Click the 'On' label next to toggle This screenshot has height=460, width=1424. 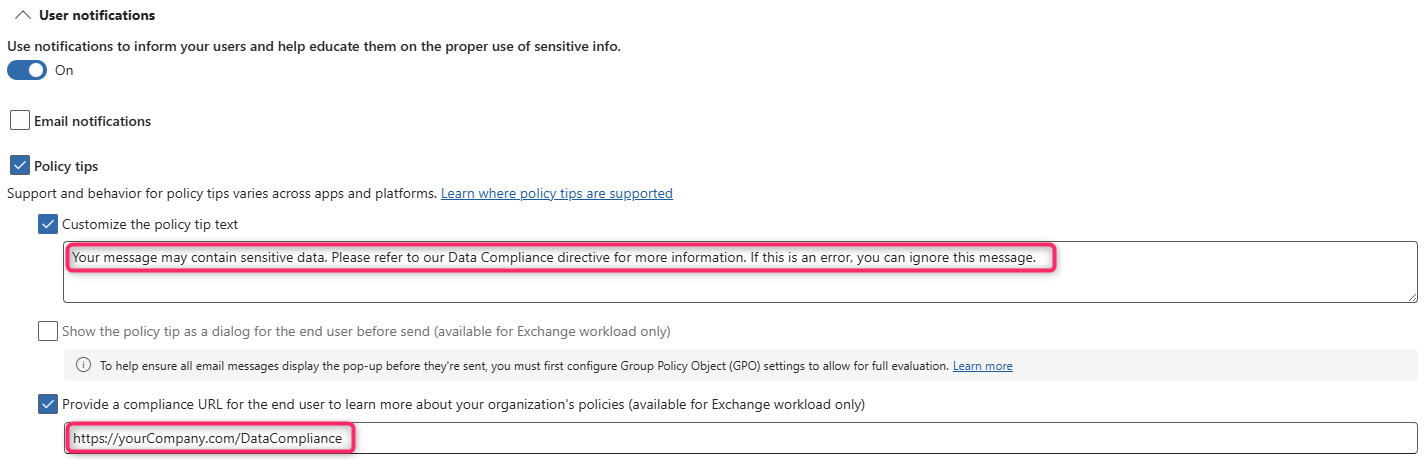(x=64, y=70)
